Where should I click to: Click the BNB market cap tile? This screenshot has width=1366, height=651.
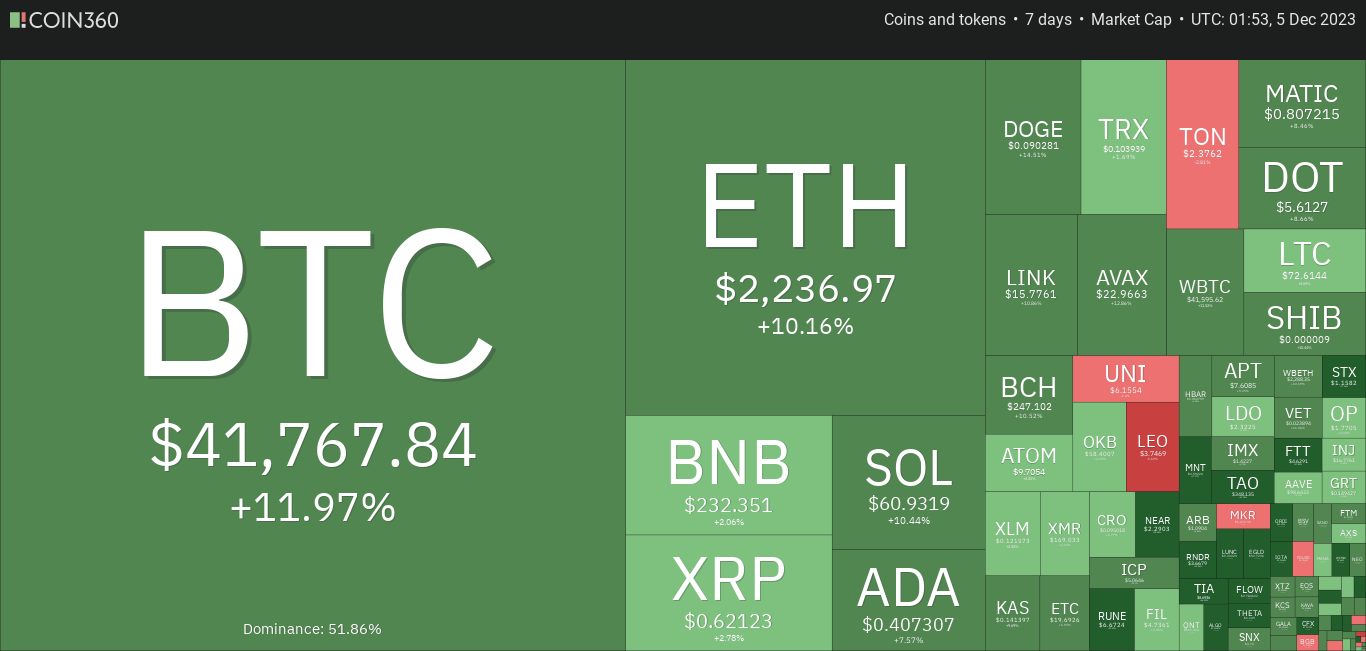point(729,475)
